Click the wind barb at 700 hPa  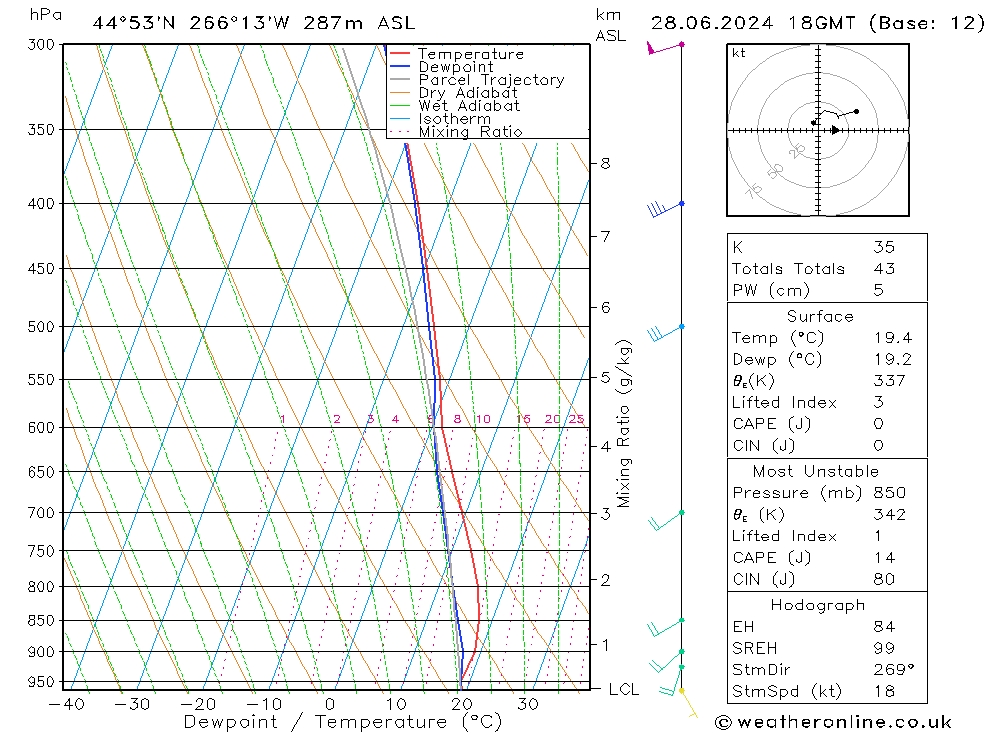[x=664, y=518]
